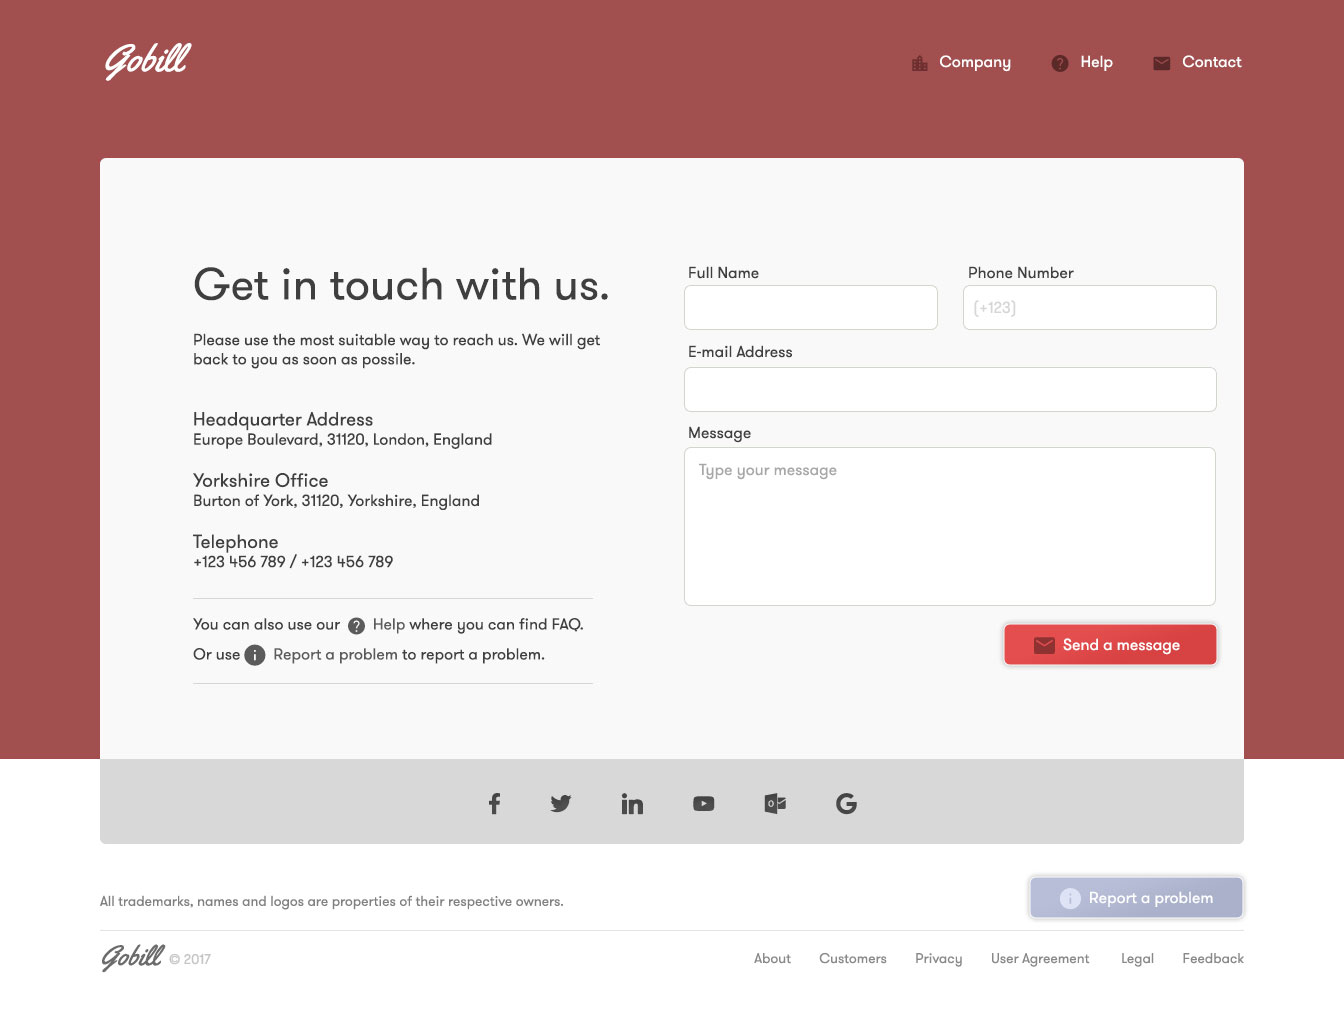Click the trademarks notice text in footer
The image size is (1344, 1016).
coord(331,901)
